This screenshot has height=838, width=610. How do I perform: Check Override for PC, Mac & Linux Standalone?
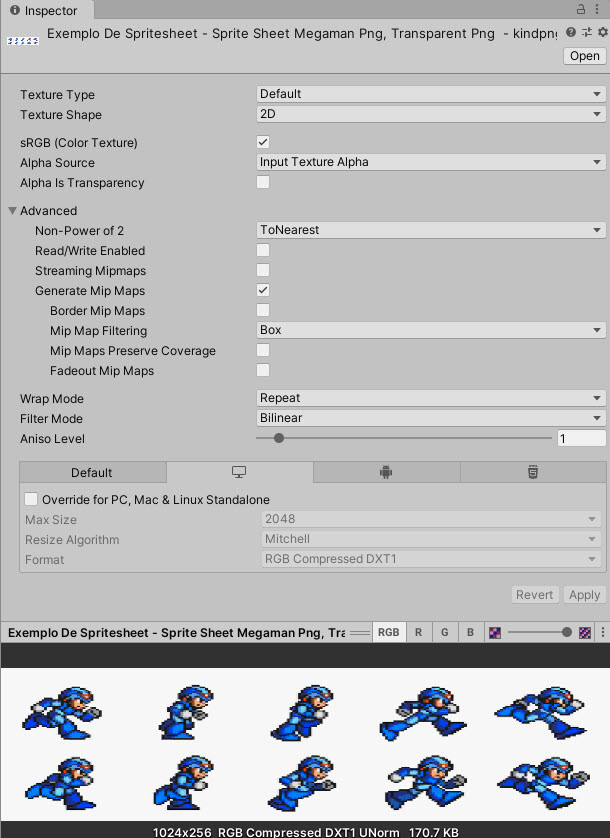pyautogui.click(x=31, y=499)
